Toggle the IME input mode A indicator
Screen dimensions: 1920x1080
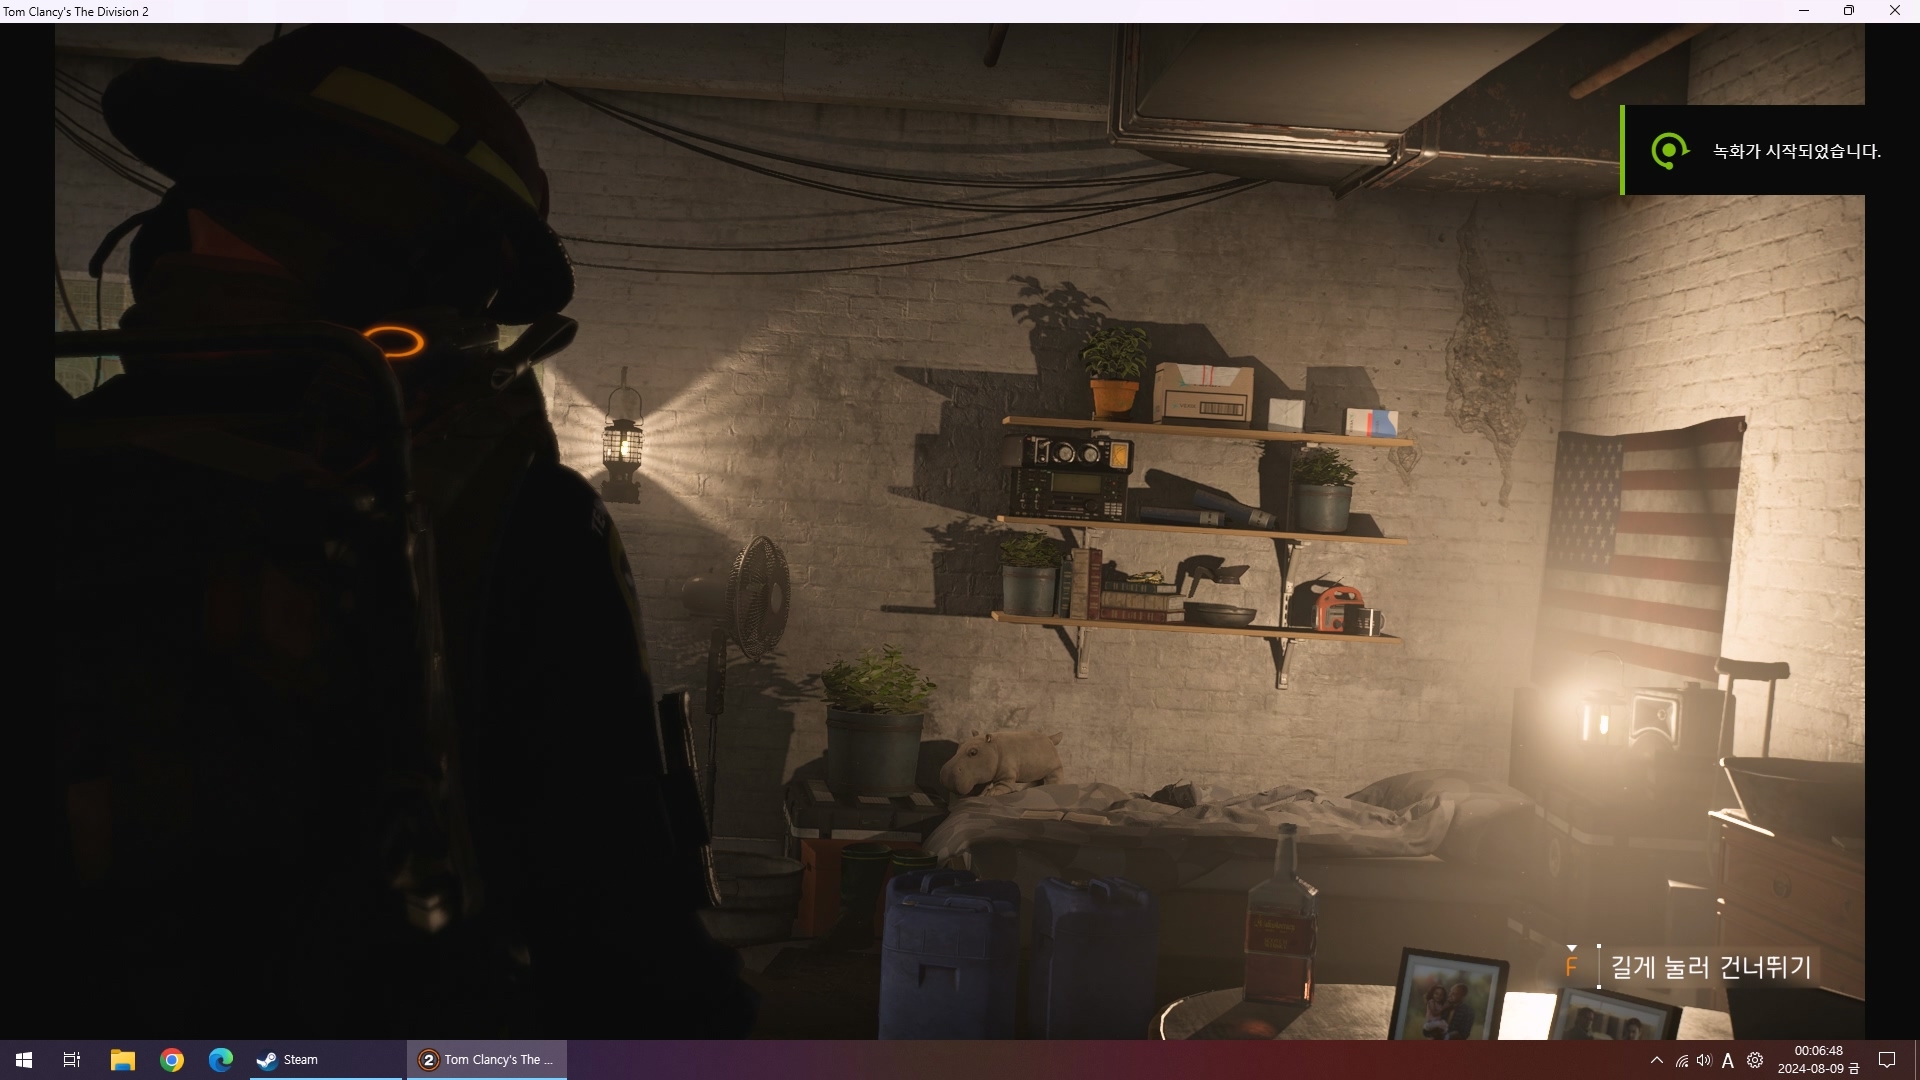click(1728, 1061)
